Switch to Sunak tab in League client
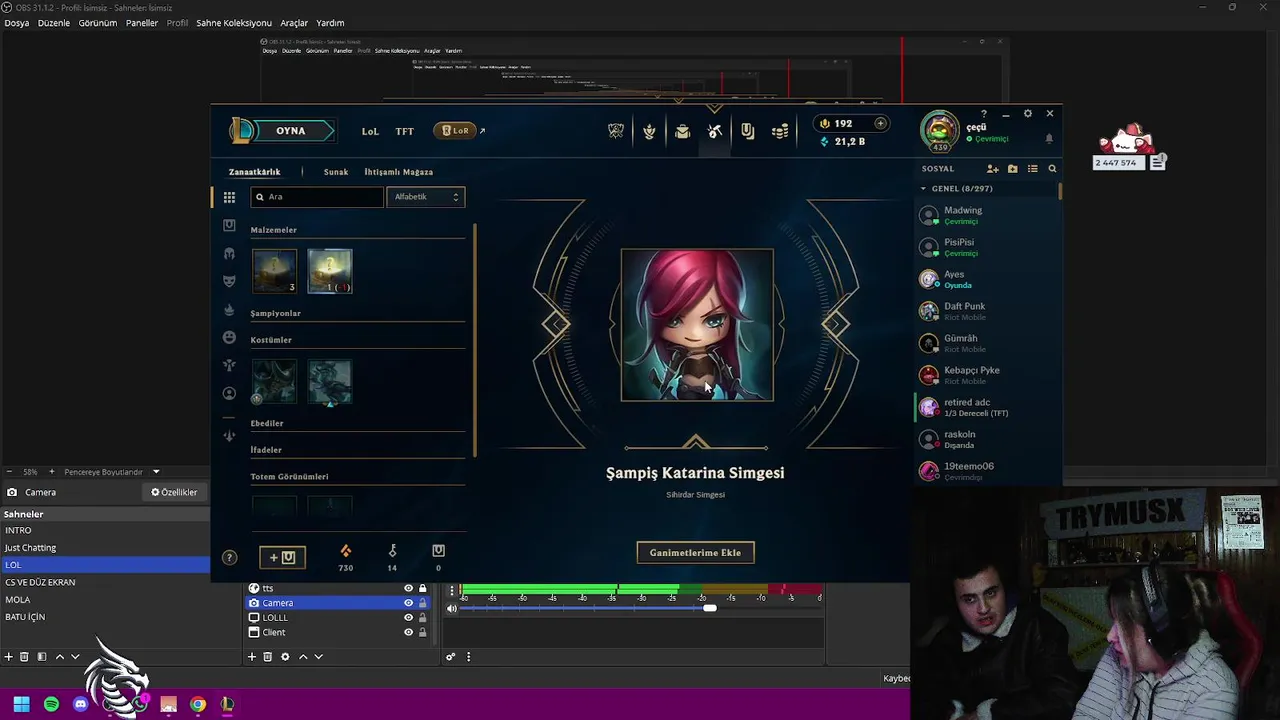The image size is (1280, 720). tap(336, 172)
